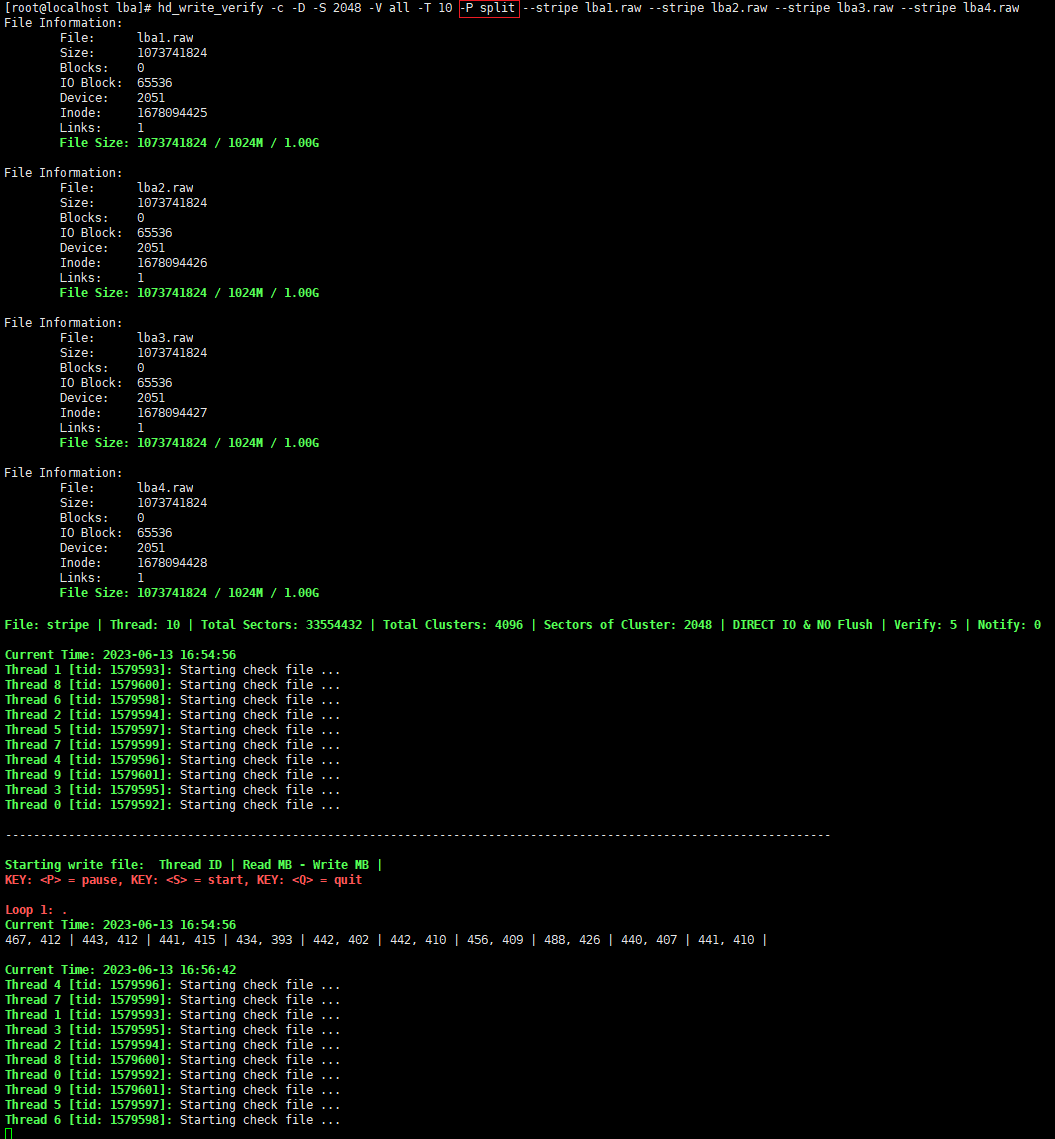
Task: Click file name 'lba3.raw' in File Information
Action: click(x=165, y=338)
